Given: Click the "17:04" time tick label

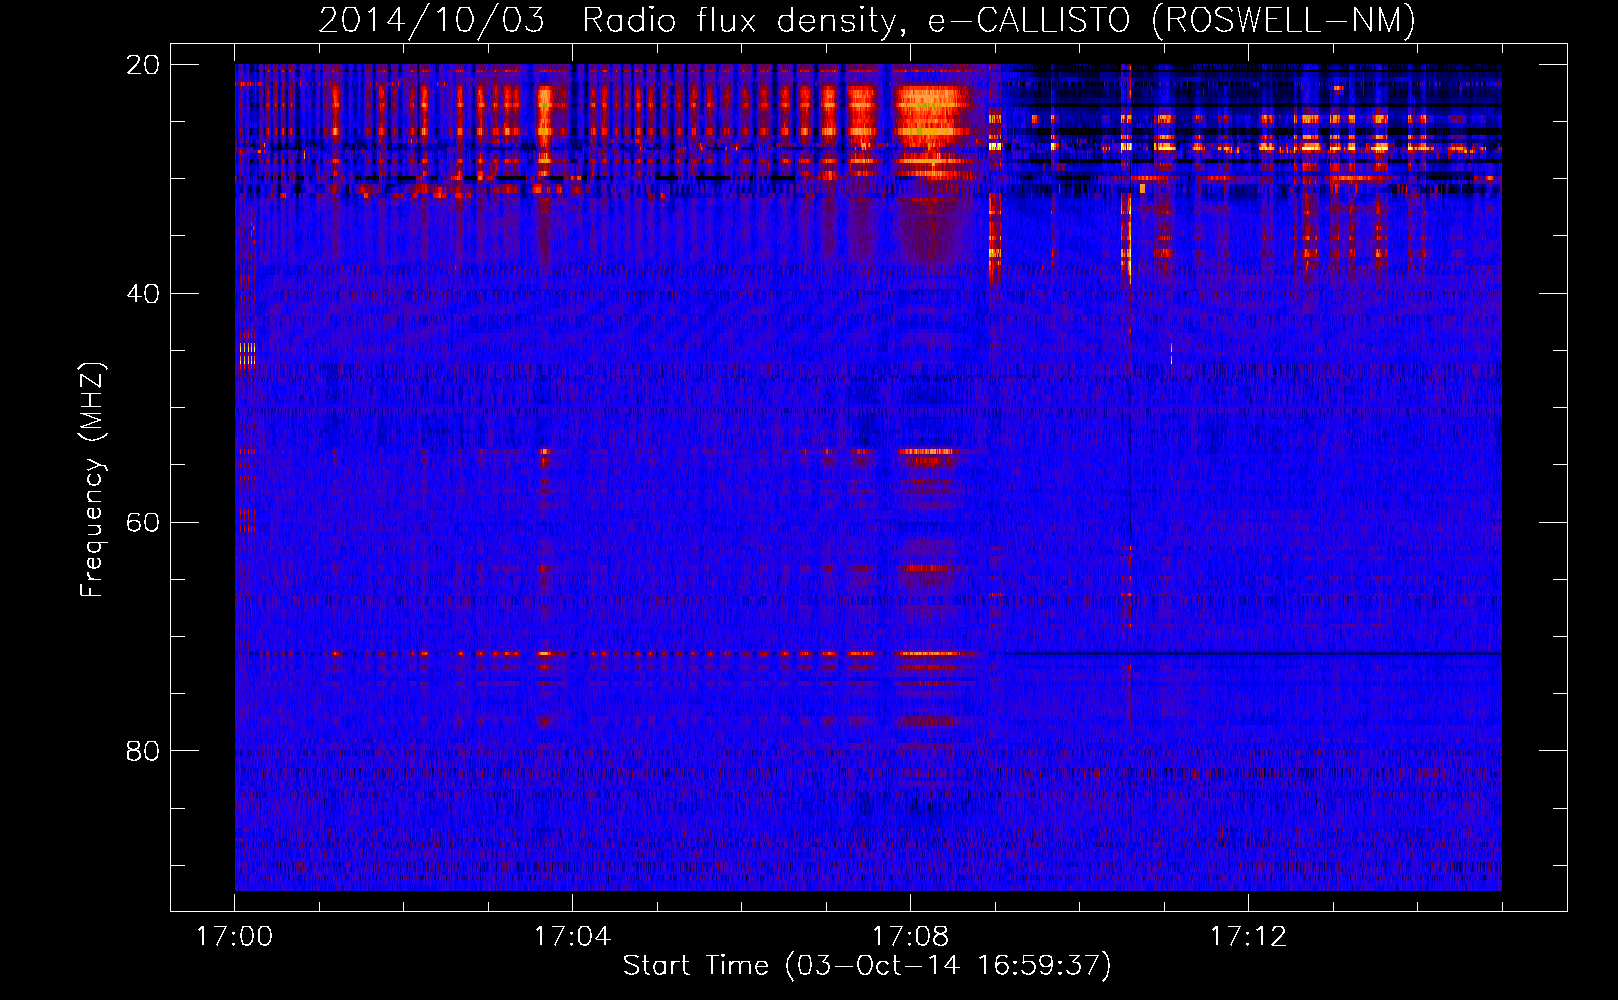Looking at the screenshot, I should [572, 936].
